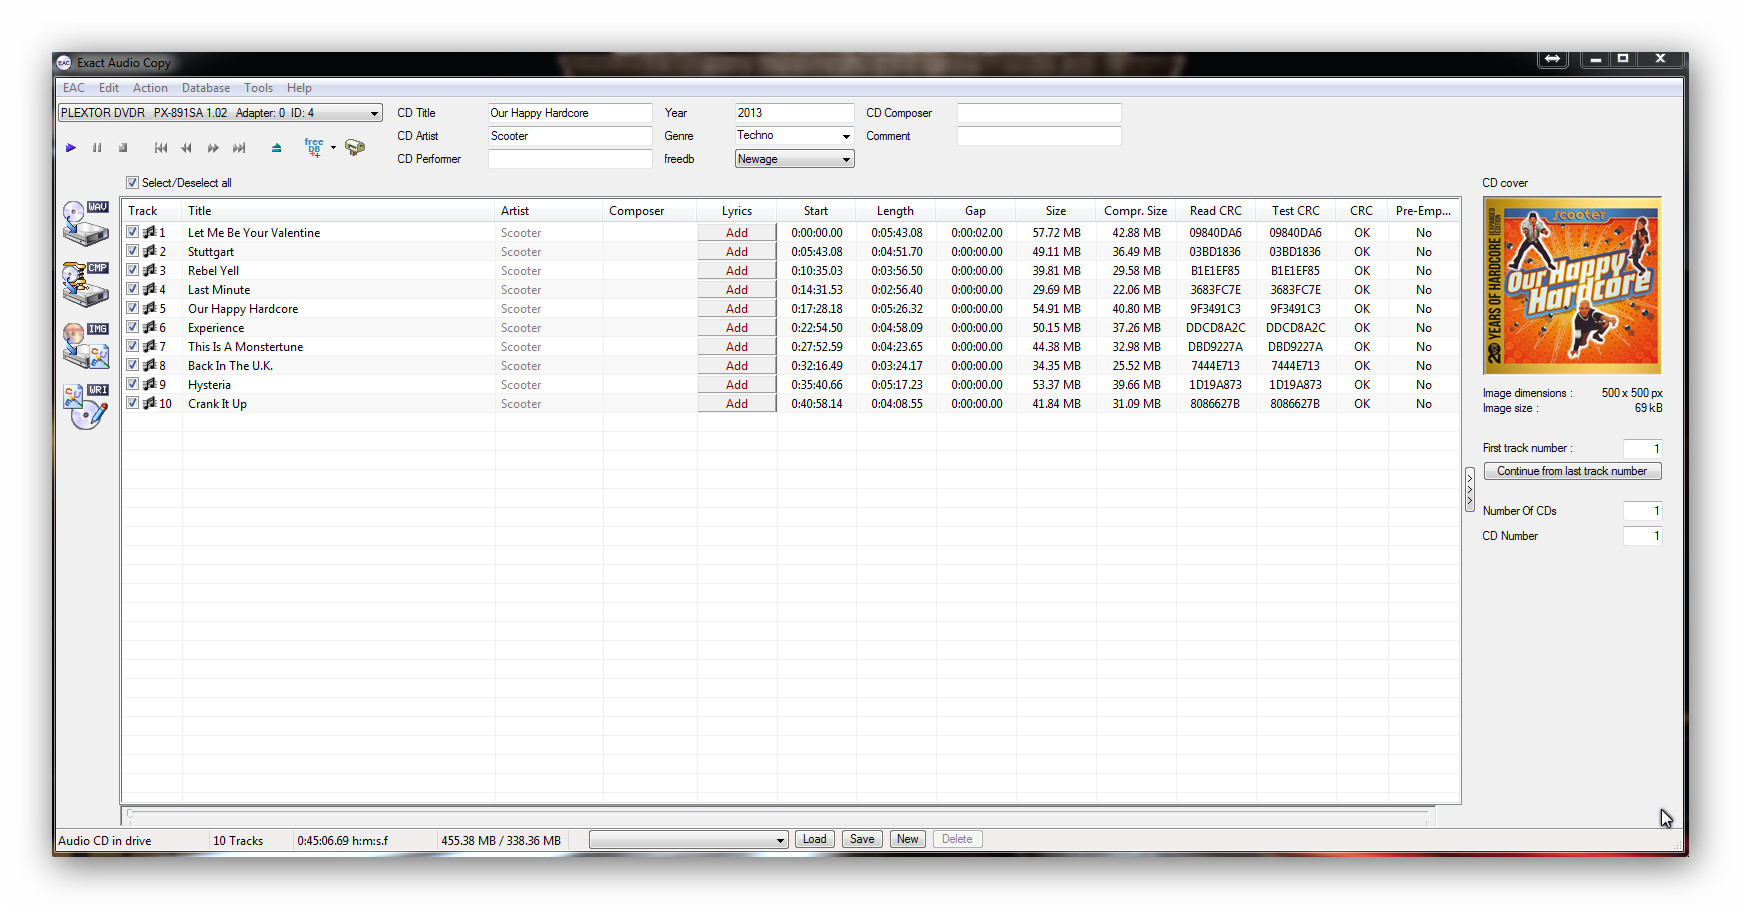Image resolution: width=1741 pixels, height=909 pixels.
Task: Uncheck track 9 Hysteria checkbox
Action: point(132,384)
